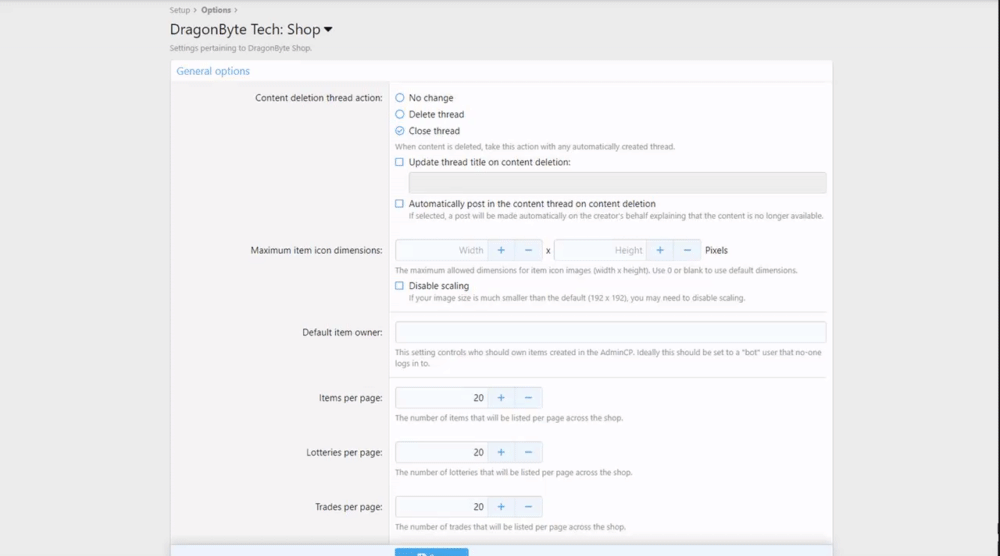The height and width of the screenshot is (556, 1000).
Task: Decrease maximum icon Height with minus button
Action: (687, 251)
